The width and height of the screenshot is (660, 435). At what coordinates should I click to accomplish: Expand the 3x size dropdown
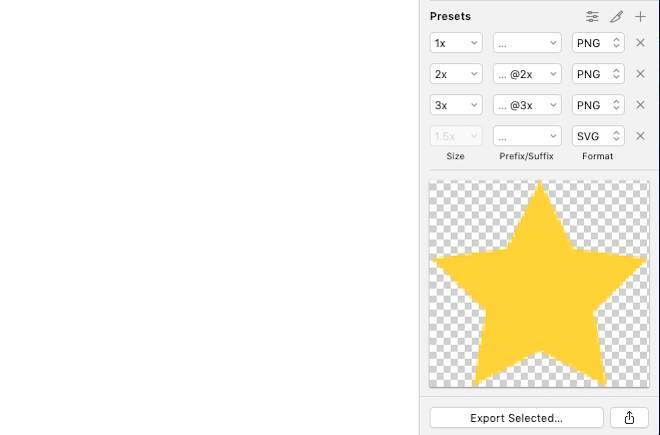tap(456, 105)
